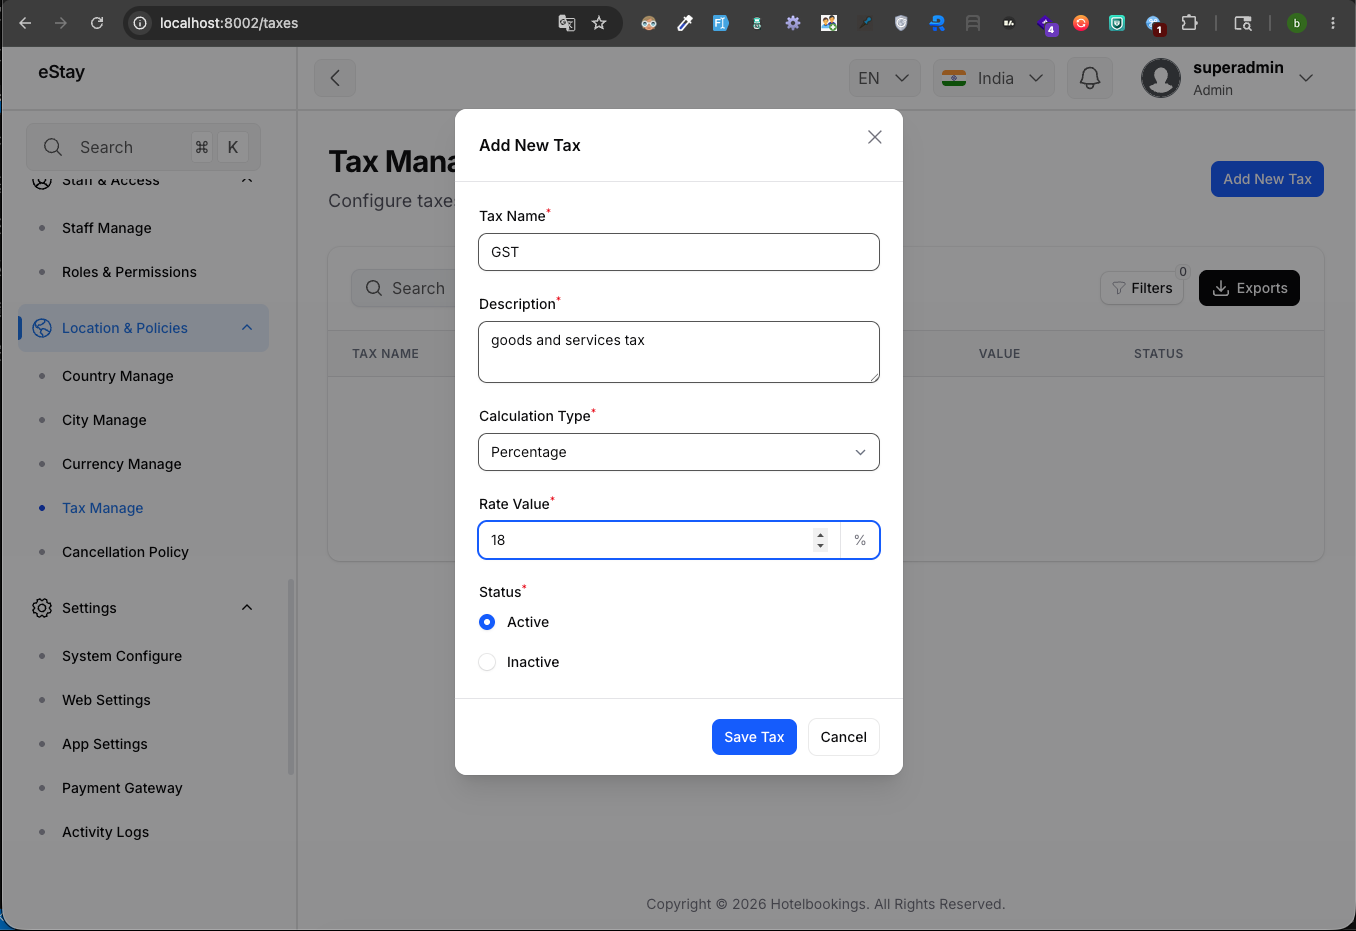Viewport: 1356px width, 931px height.
Task: Select the Active status radio button
Action: (x=487, y=622)
